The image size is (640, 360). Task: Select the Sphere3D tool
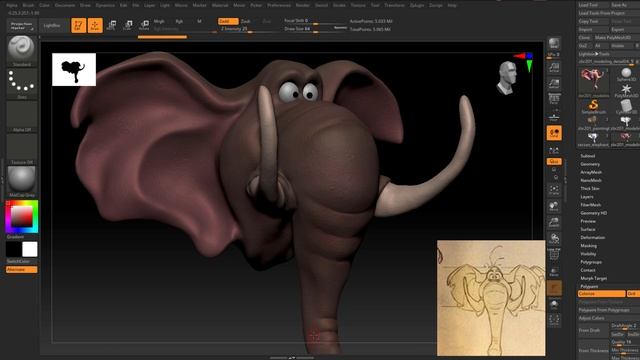626,75
